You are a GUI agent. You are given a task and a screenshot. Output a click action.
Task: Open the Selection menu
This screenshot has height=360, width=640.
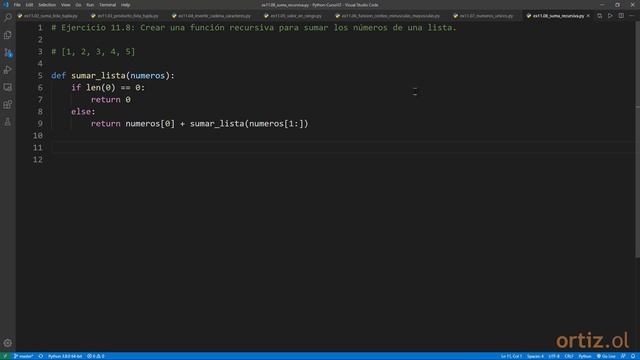point(47,5)
